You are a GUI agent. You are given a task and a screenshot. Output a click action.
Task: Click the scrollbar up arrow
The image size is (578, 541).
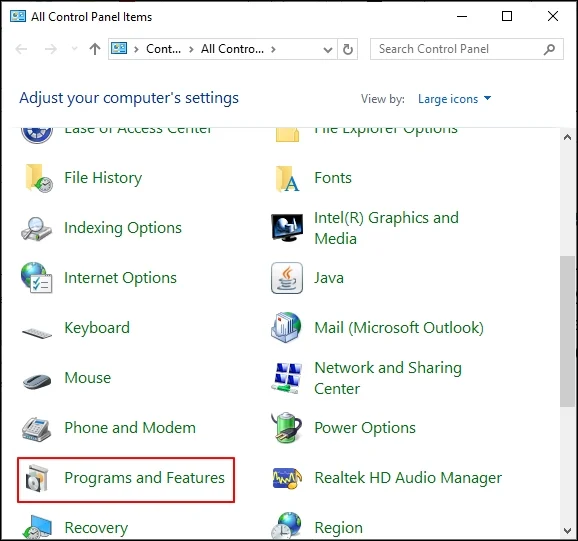click(x=568, y=138)
